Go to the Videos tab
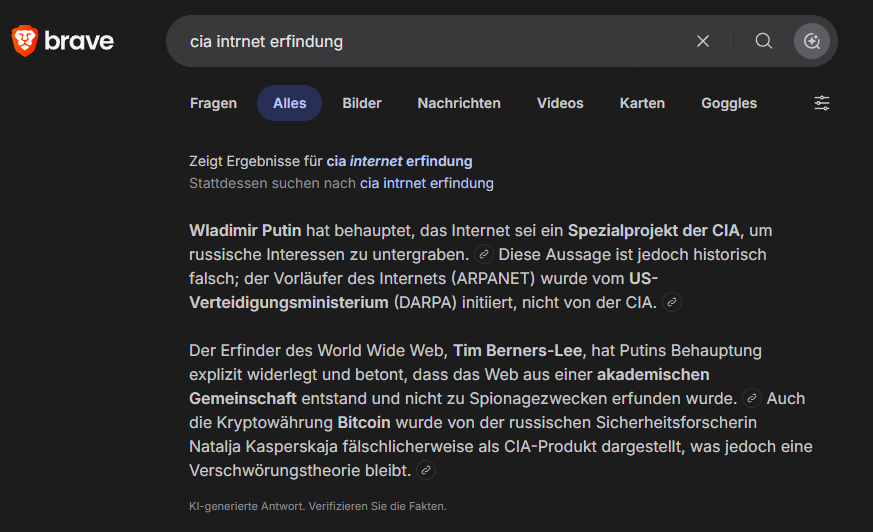 [x=560, y=103]
